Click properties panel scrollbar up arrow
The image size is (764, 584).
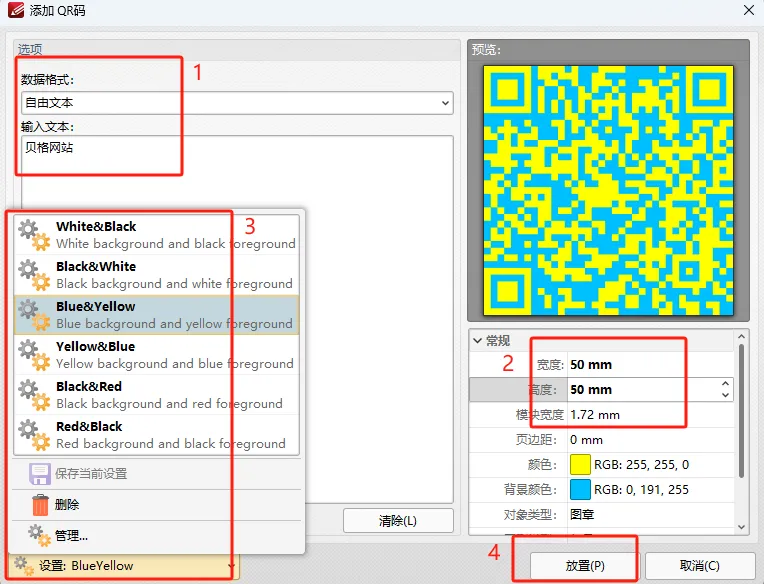click(741, 337)
